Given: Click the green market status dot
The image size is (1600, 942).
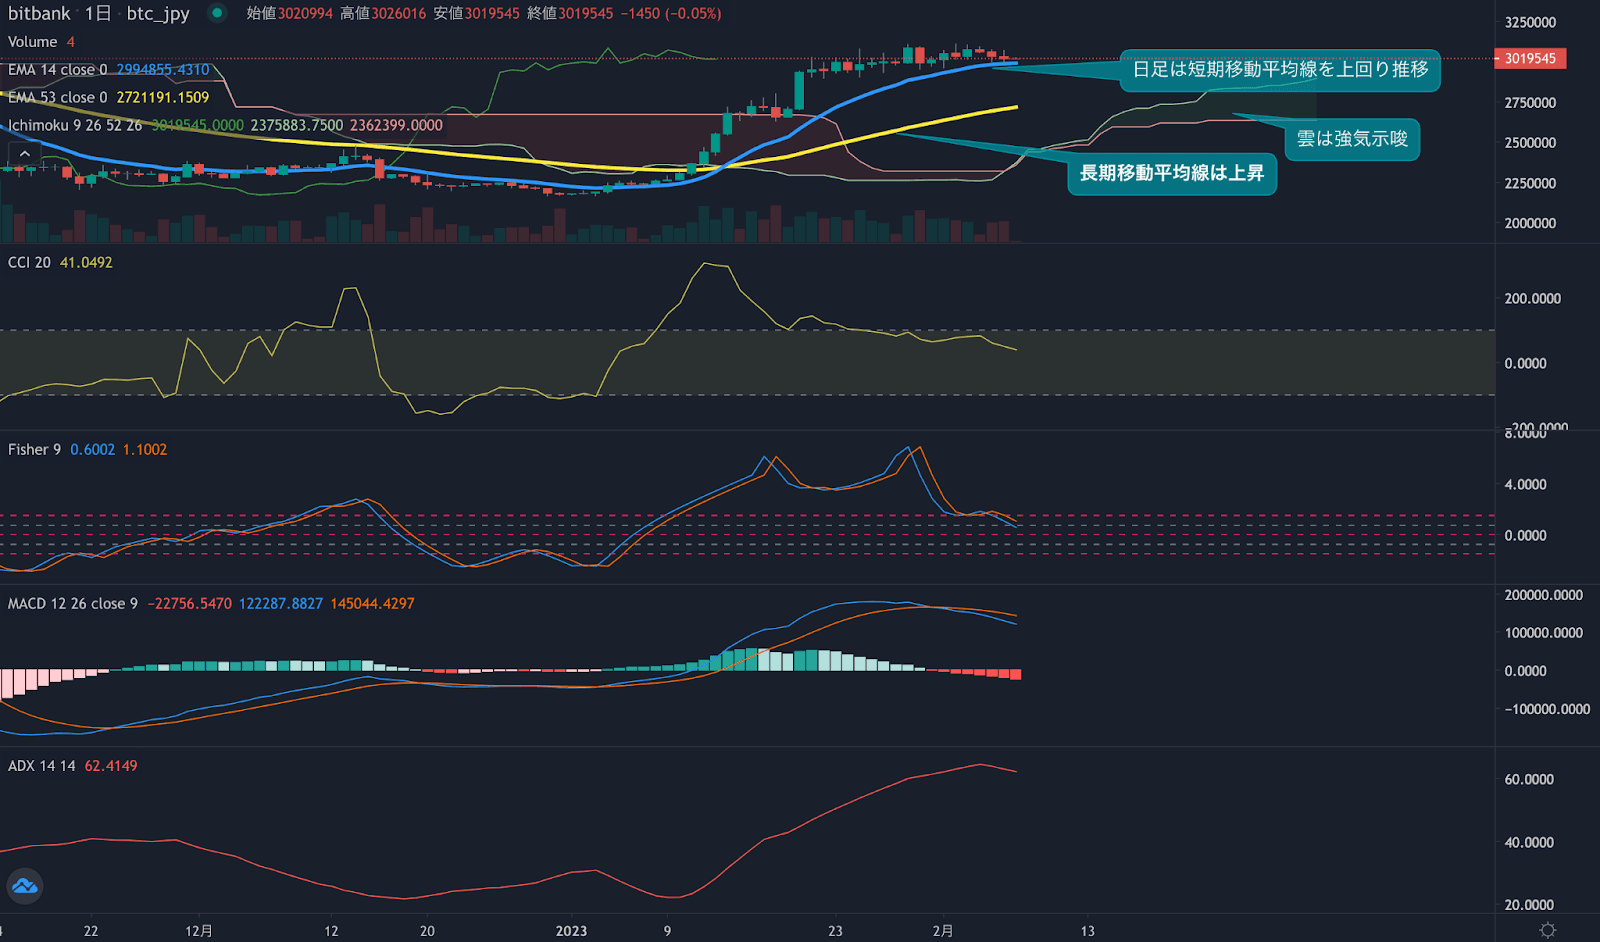Looking at the screenshot, I should (215, 15).
